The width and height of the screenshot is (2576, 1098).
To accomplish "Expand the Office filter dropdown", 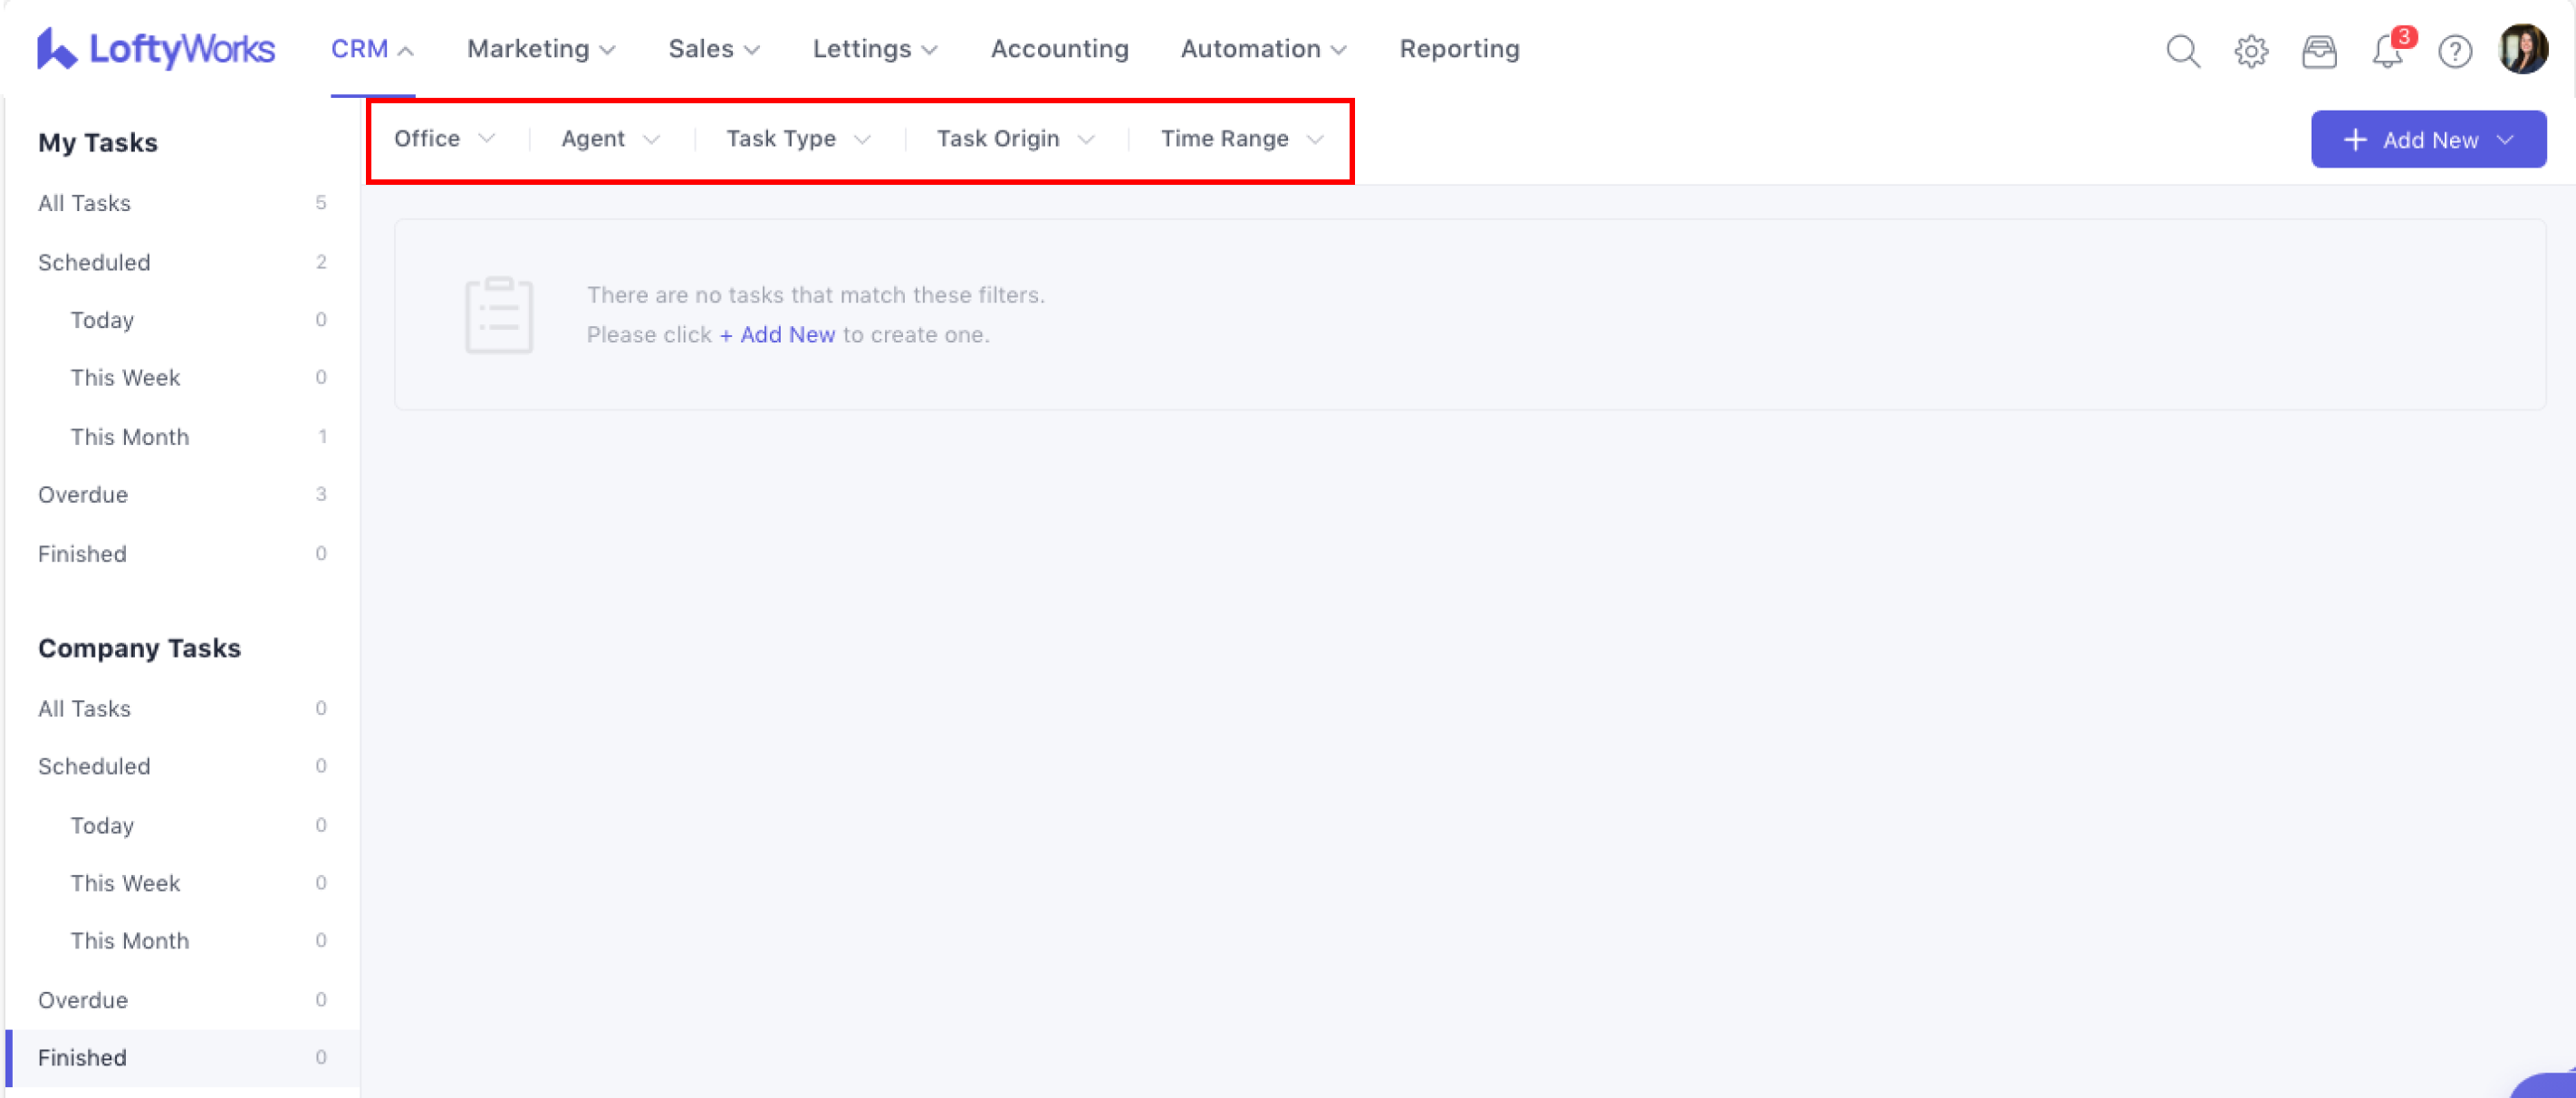I will click(x=444, y=139).
